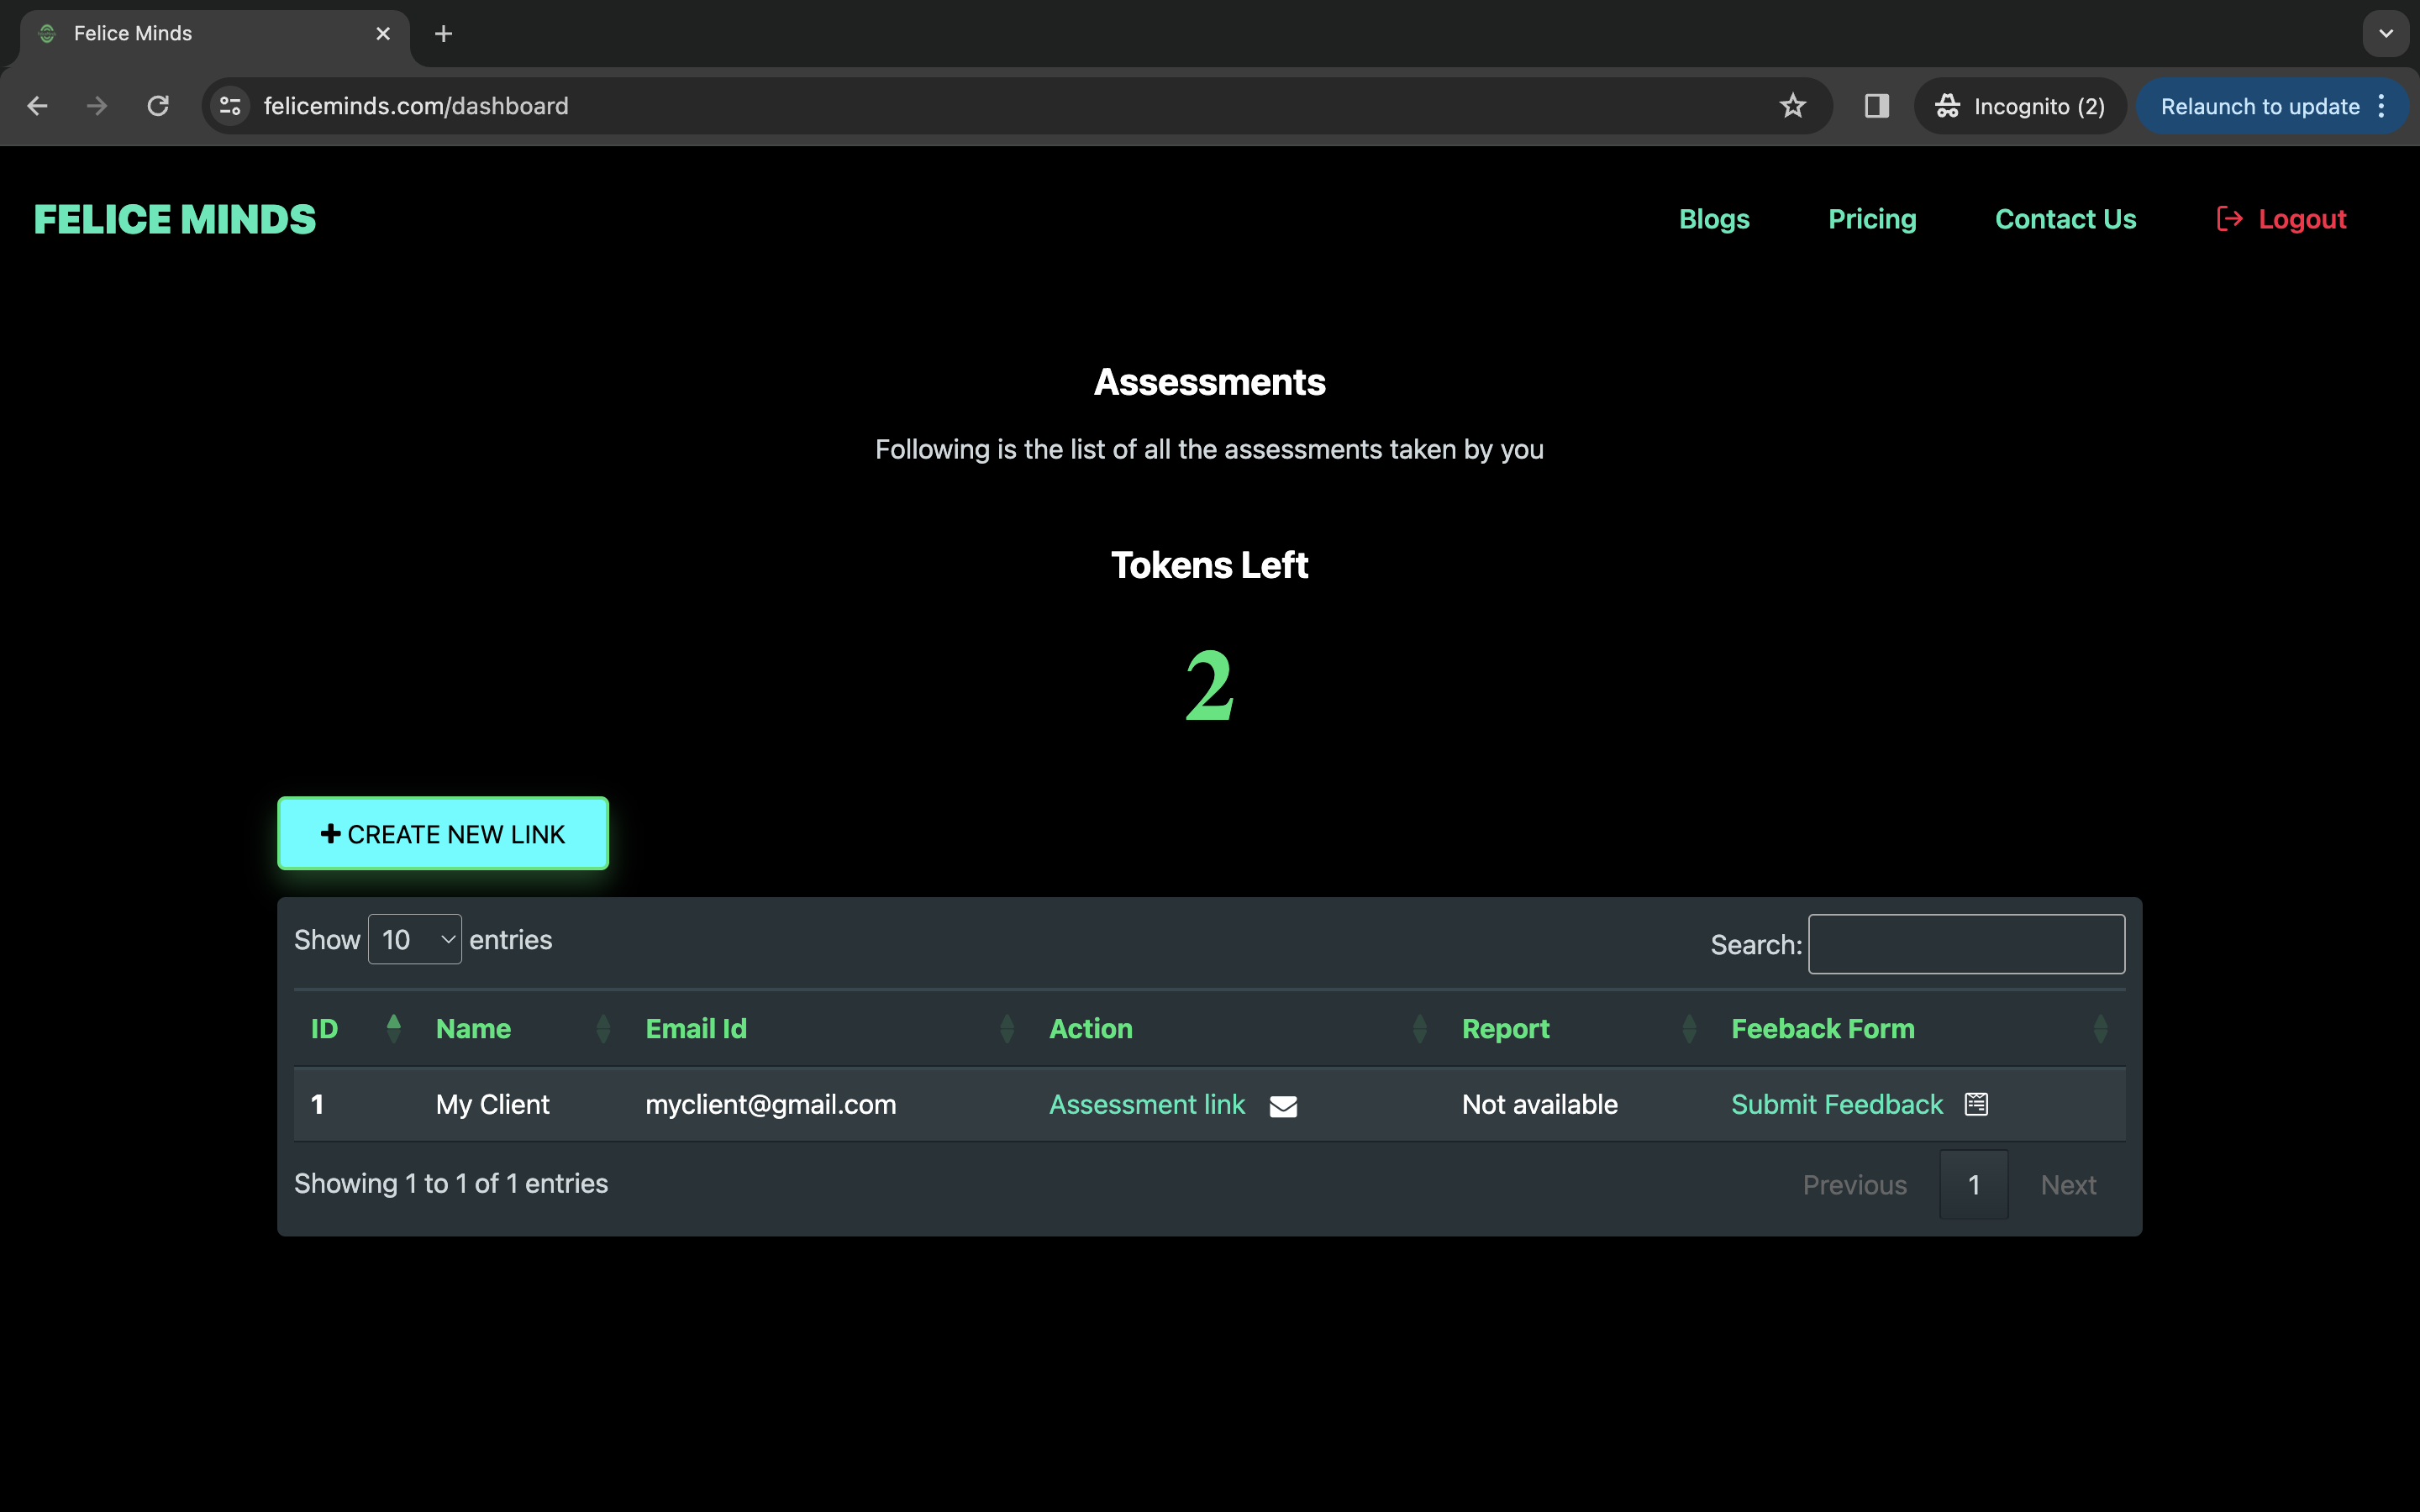The image size is (2420, 1512).
Task: Click the Pricing menu item
Action: click(1871, 218)
